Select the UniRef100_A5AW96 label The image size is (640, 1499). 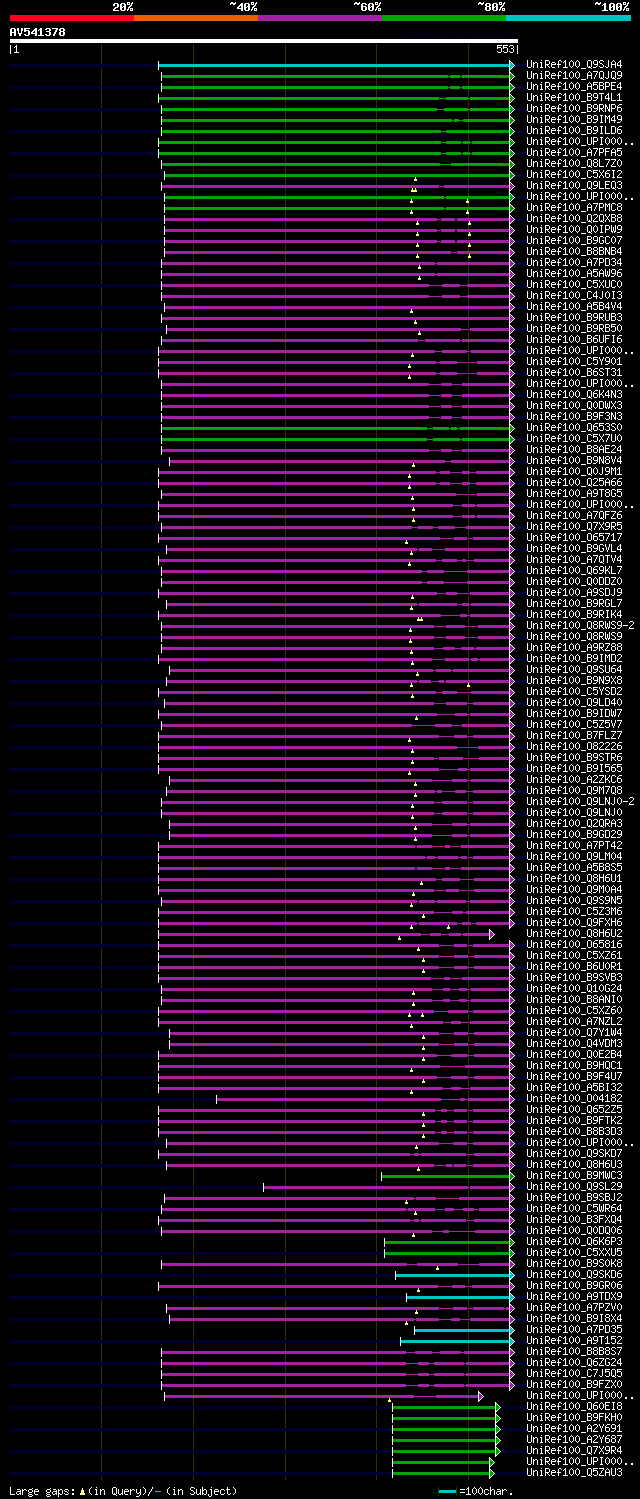click(x=574, y=273)
